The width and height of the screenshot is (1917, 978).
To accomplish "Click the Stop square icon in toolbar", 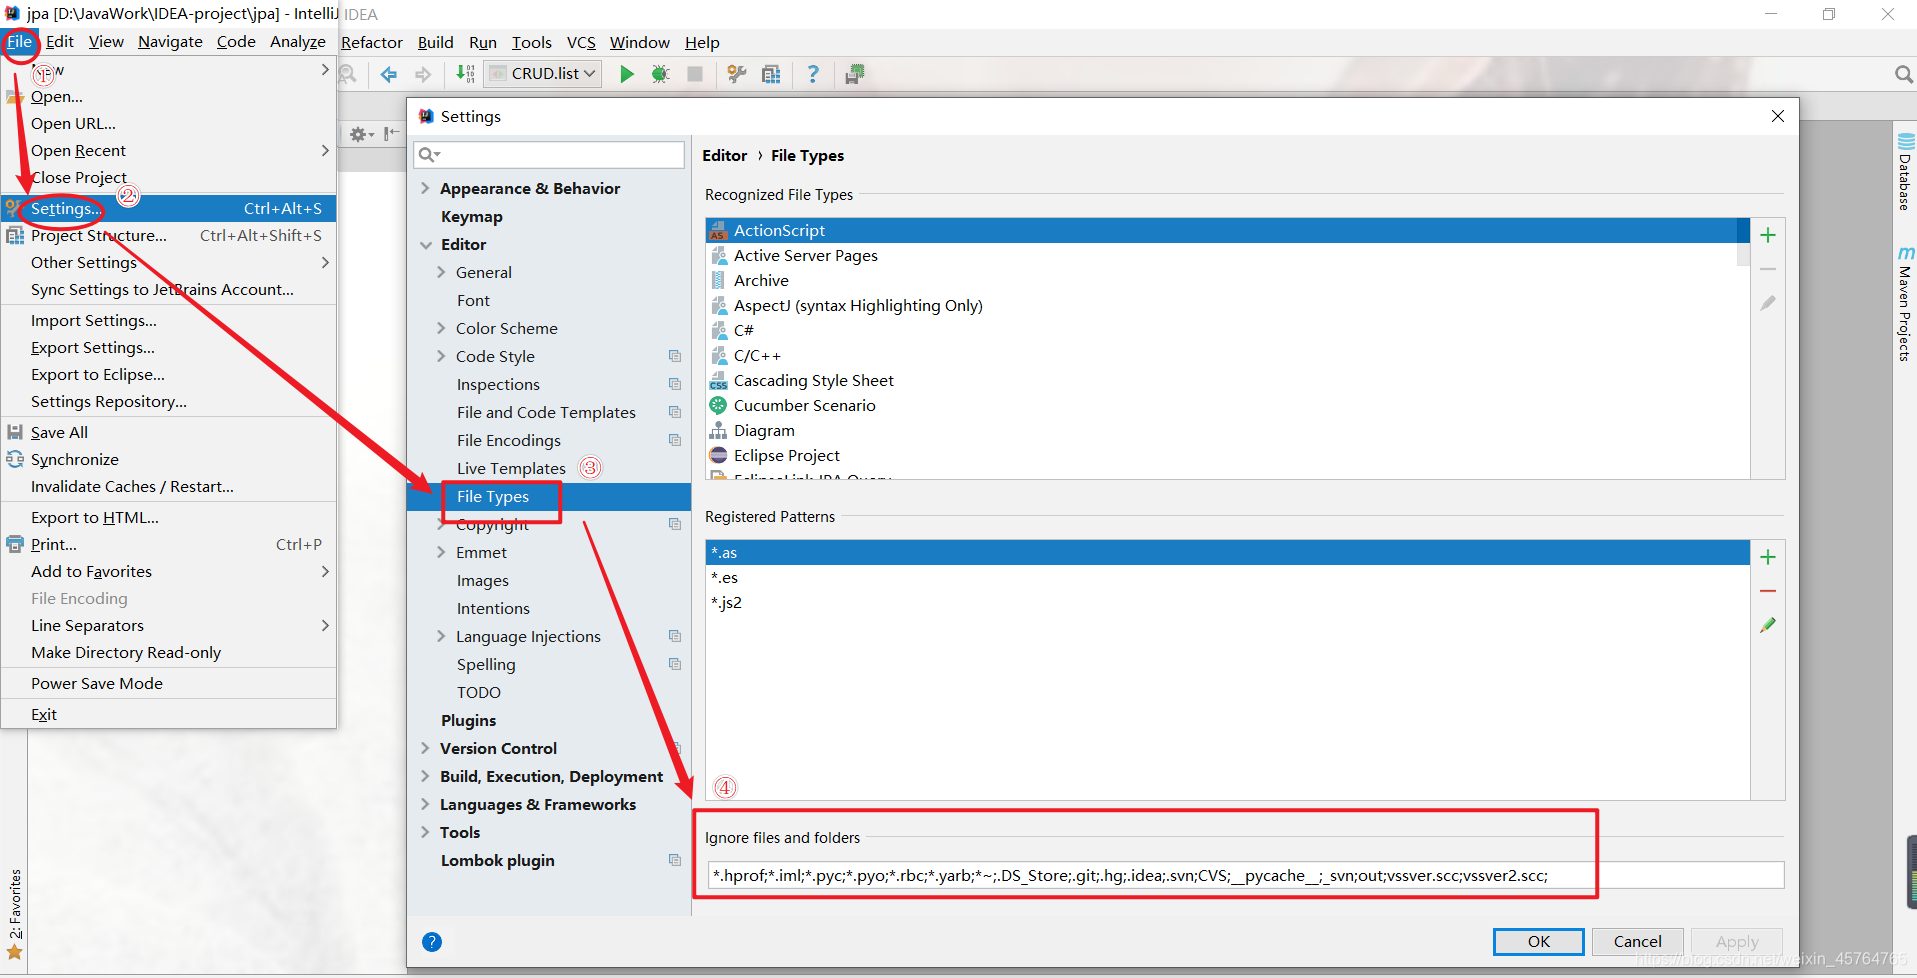I will (695, 74).
